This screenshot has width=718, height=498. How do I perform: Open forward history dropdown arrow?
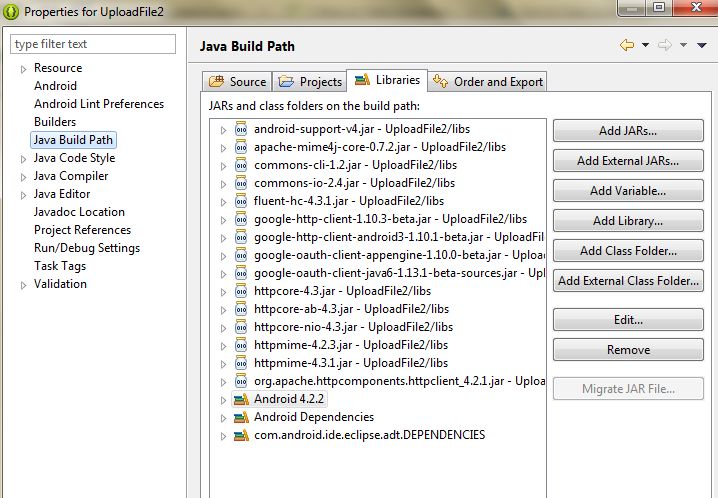(x=683, y=45)
